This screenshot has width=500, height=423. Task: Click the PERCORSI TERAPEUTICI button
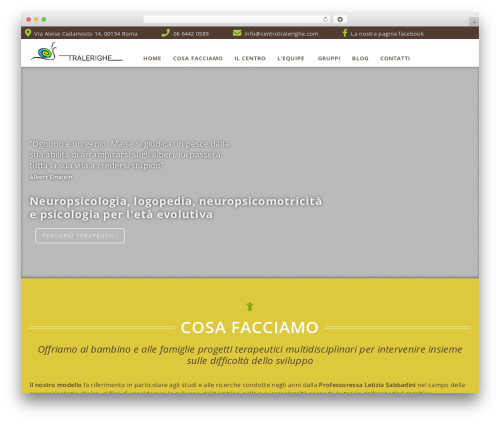click(80, 236)
